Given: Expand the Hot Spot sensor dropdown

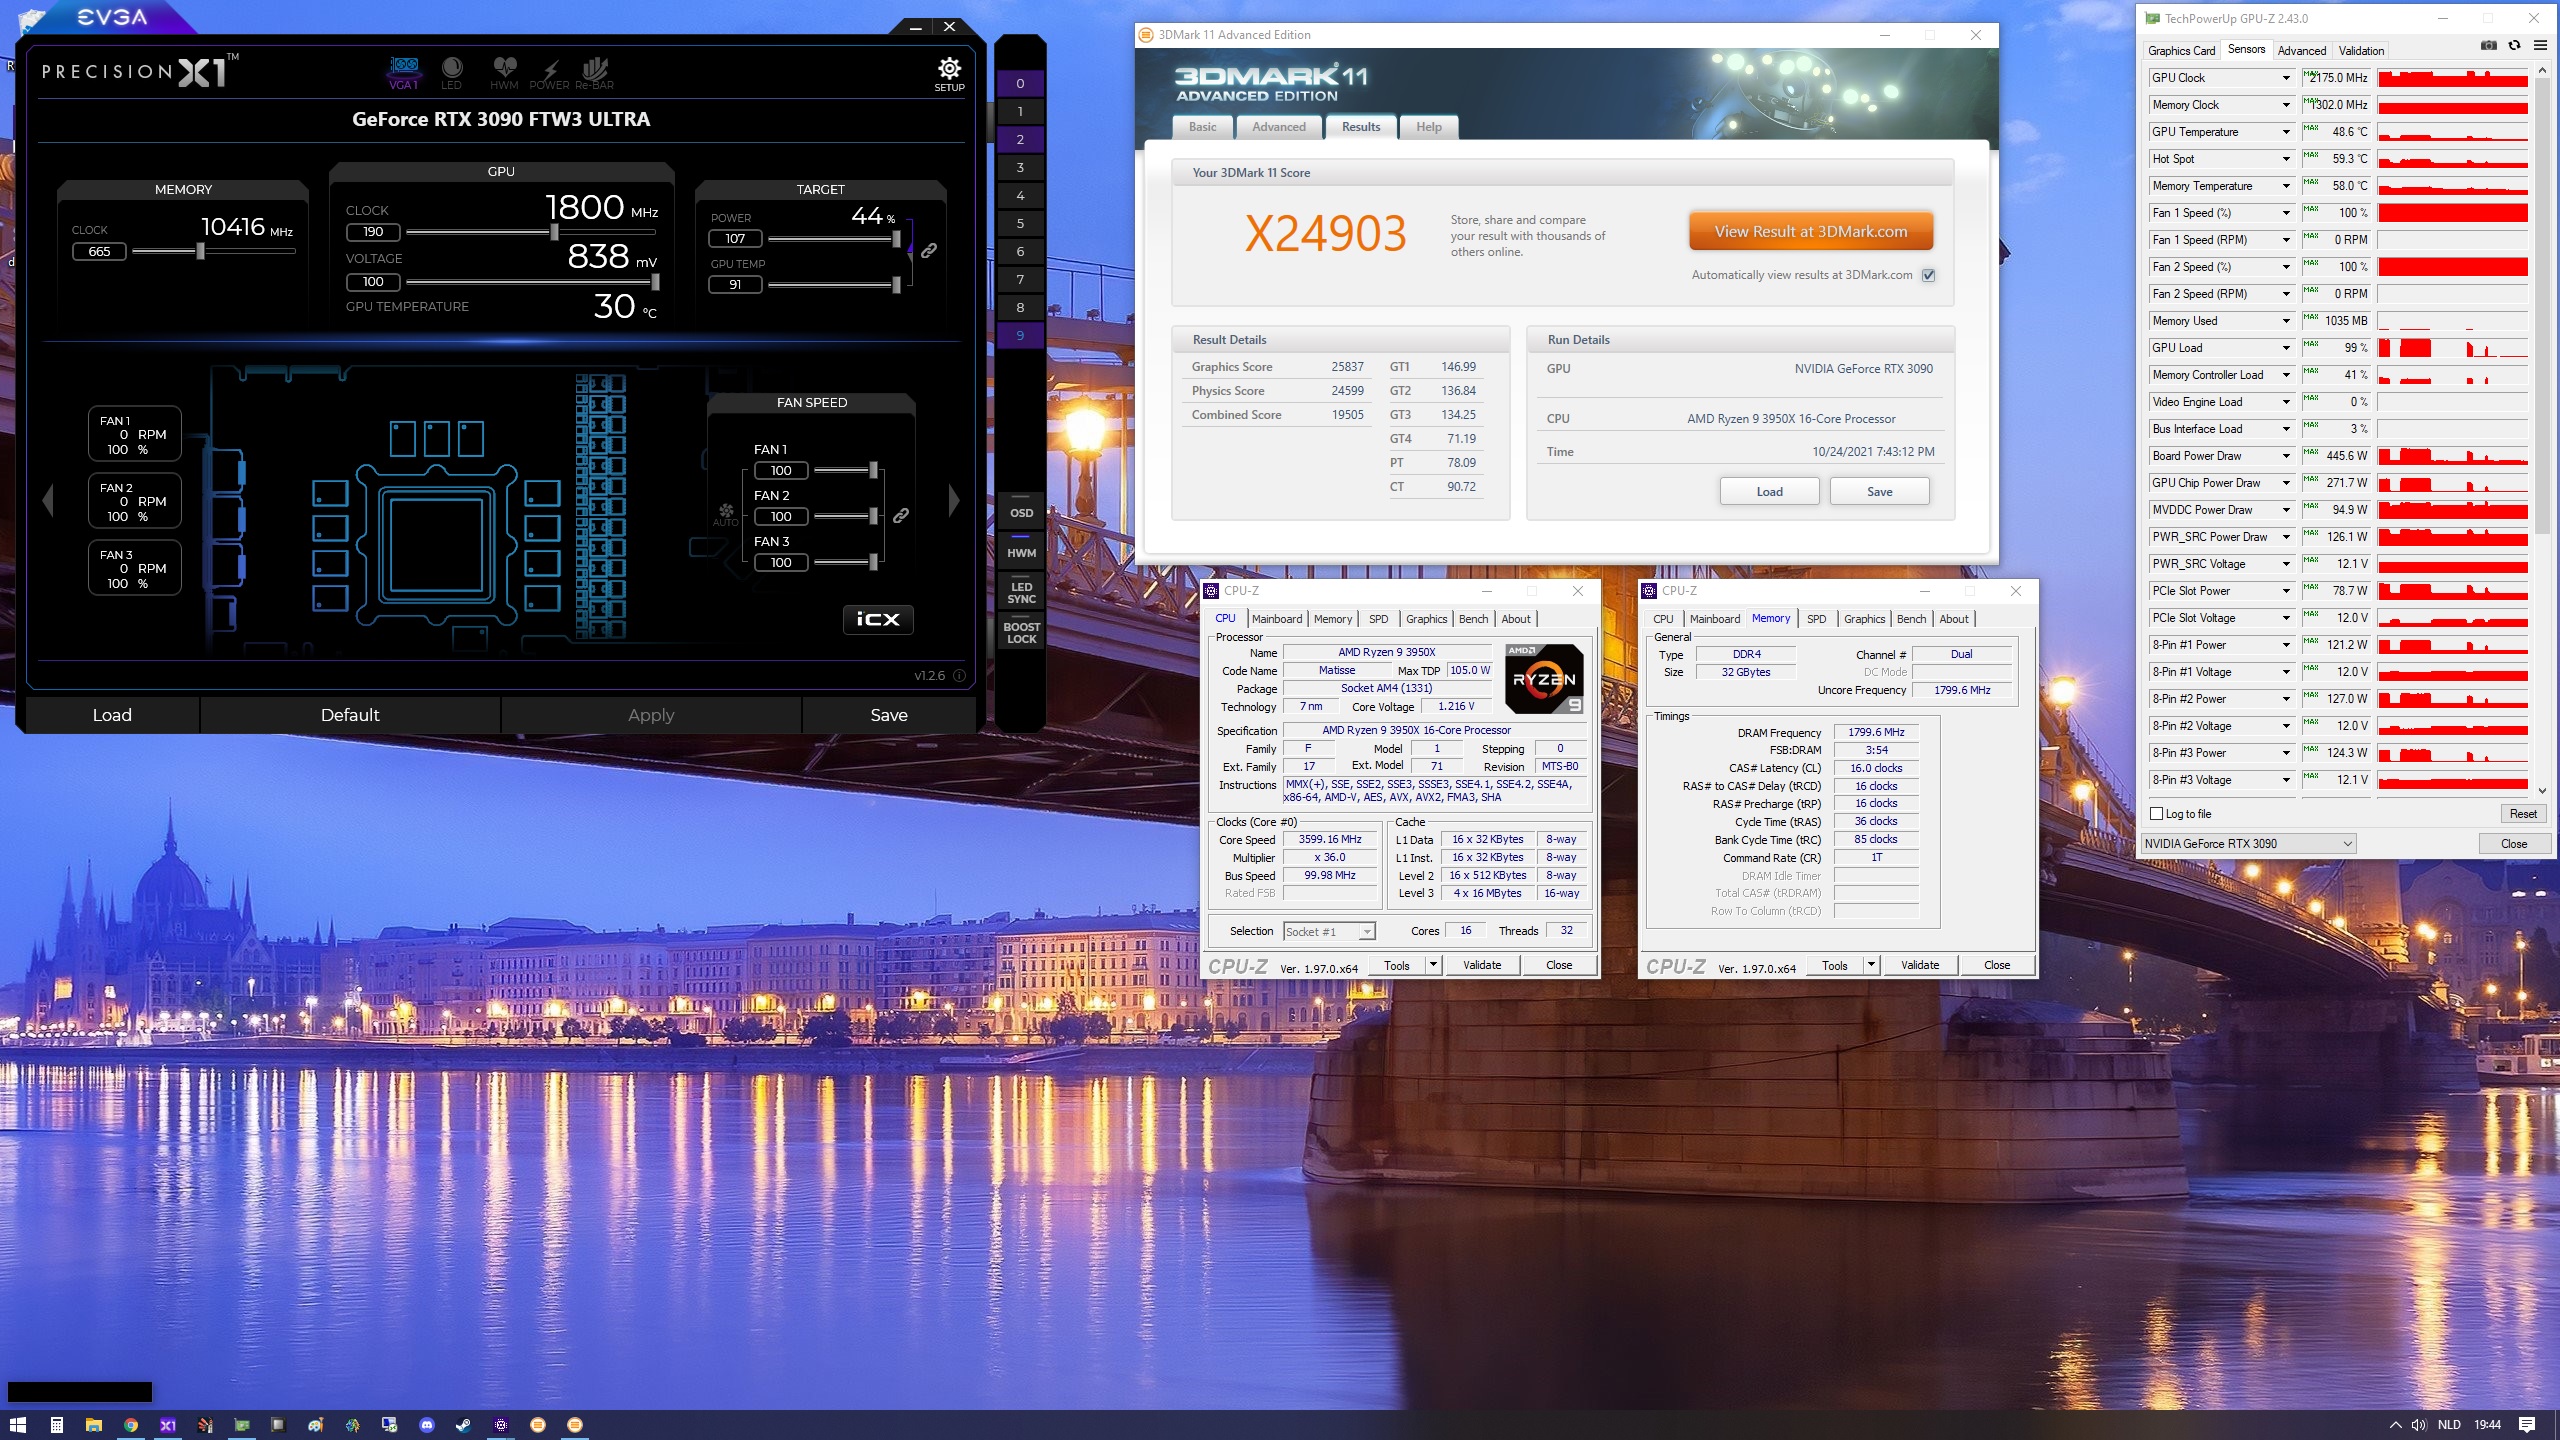Looking at the screenshot, I should pos(2286,159).
